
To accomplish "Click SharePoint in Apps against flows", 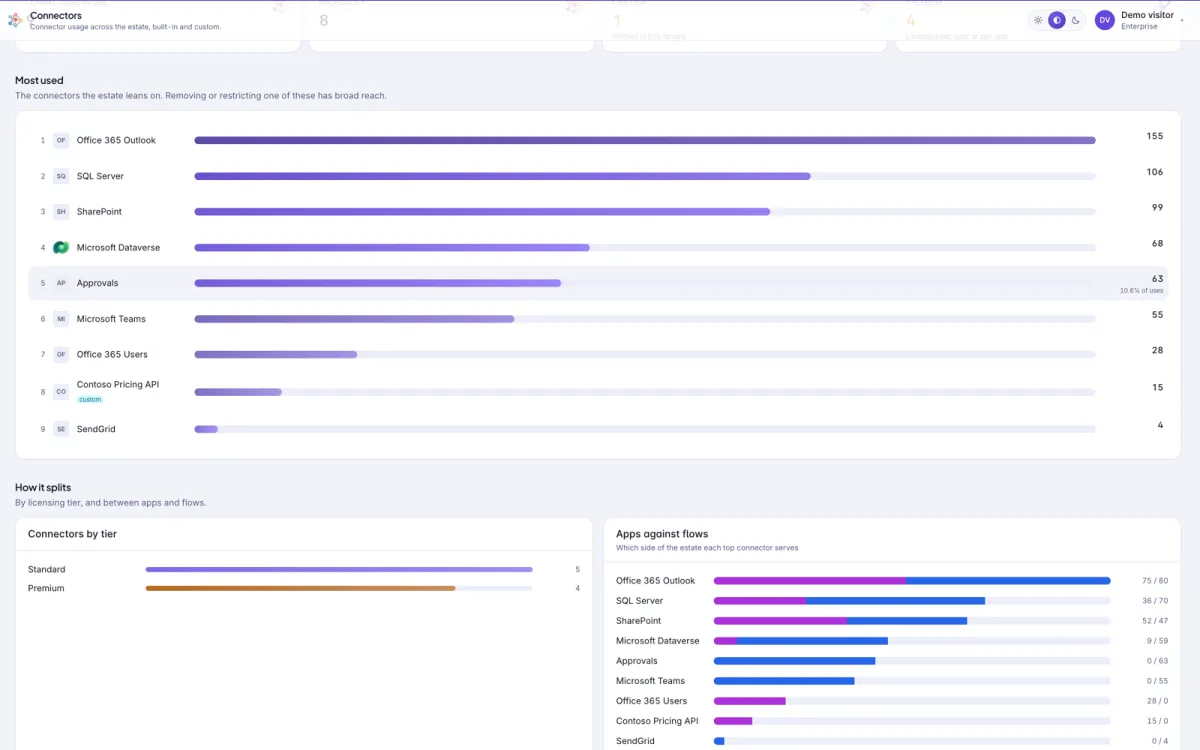I will 638,621.
